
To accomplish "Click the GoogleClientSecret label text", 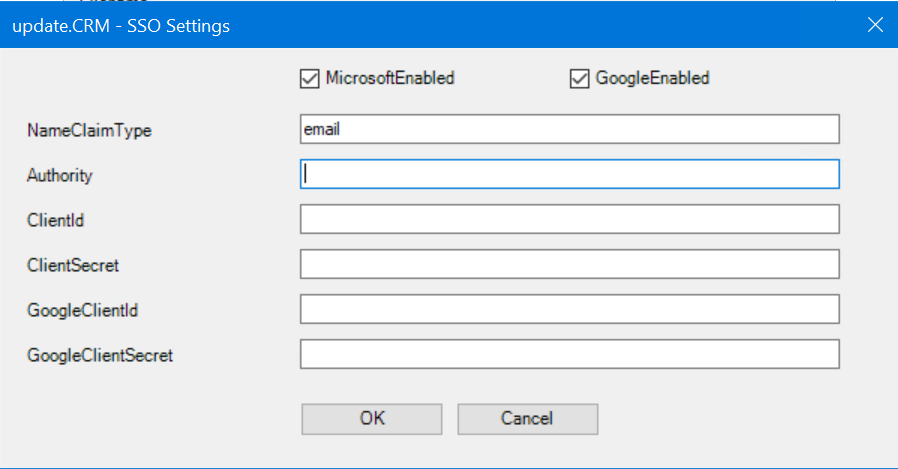I will [x=100, y=355].
